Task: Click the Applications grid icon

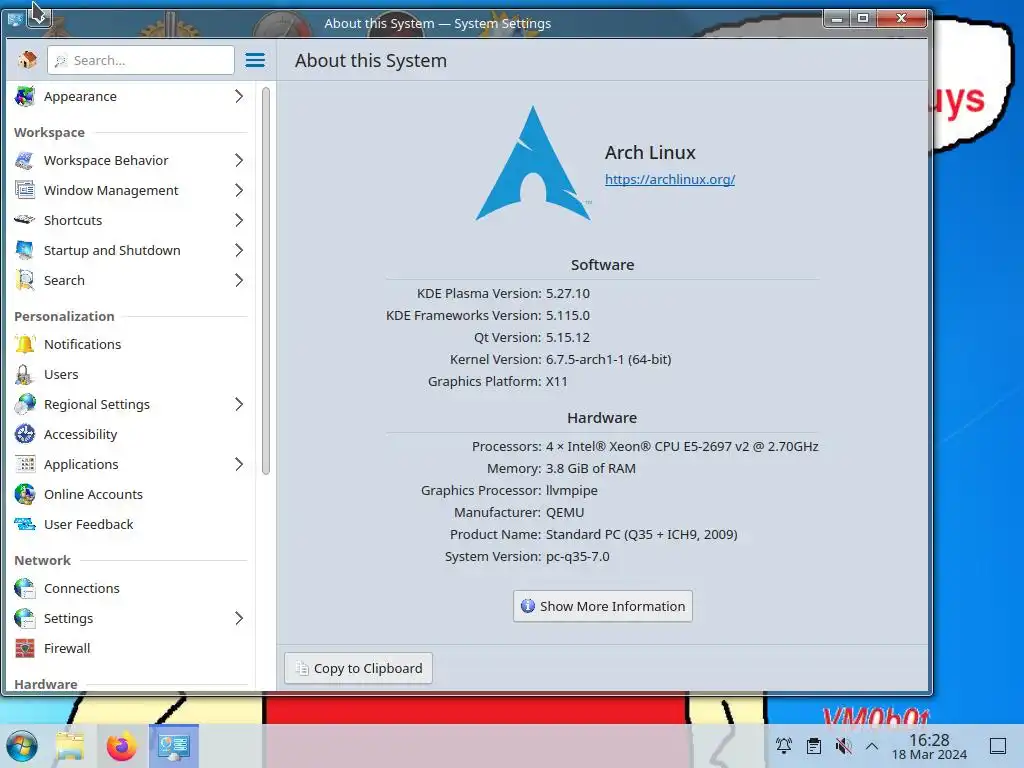Action: pos(25,464)
